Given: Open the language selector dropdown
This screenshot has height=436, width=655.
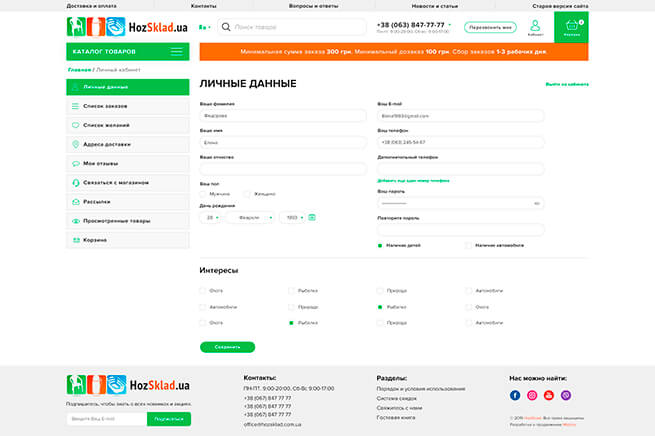Looking at the screenshot, I should tap(205, 27).
